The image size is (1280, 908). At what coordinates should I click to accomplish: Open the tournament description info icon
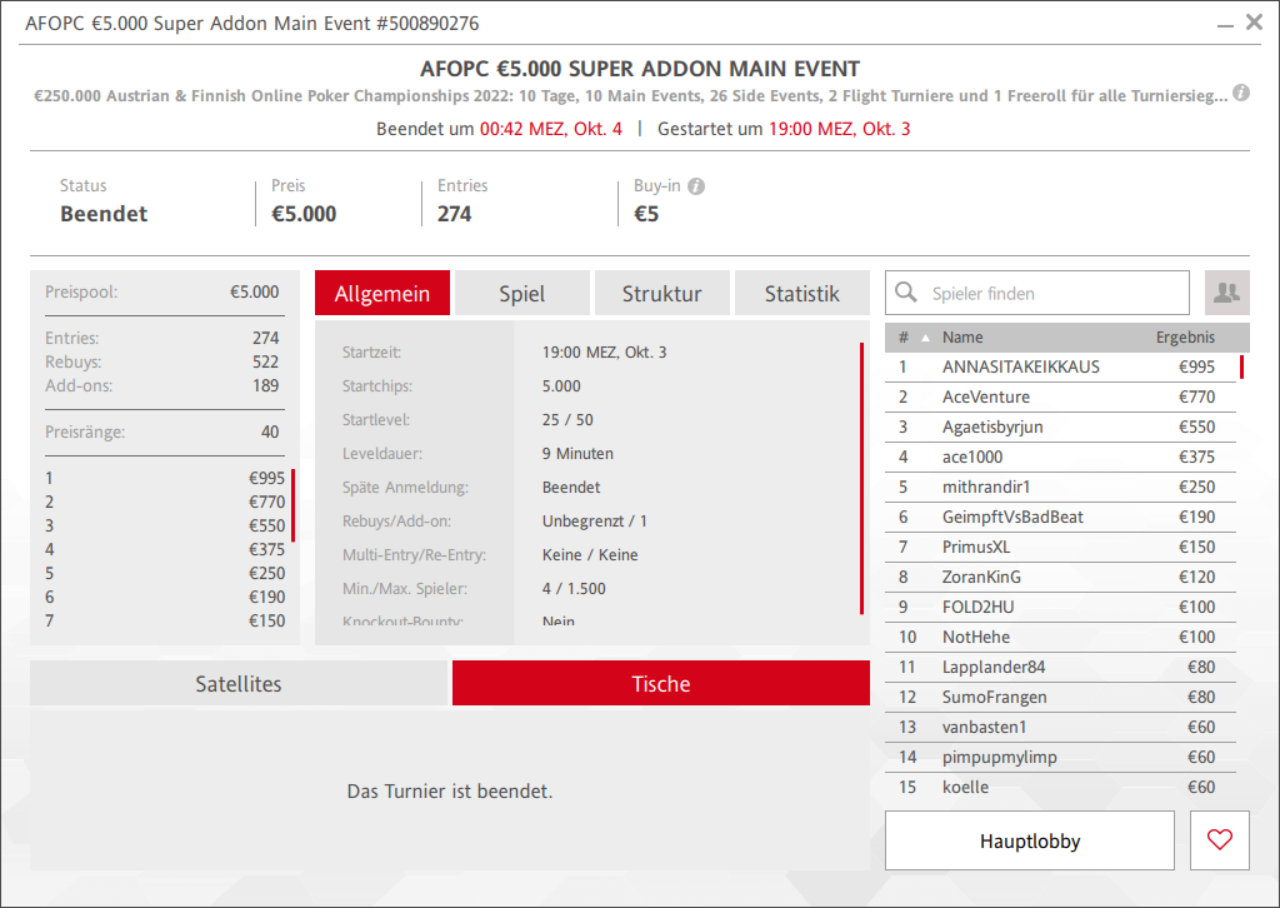[x=1241, y=93]
